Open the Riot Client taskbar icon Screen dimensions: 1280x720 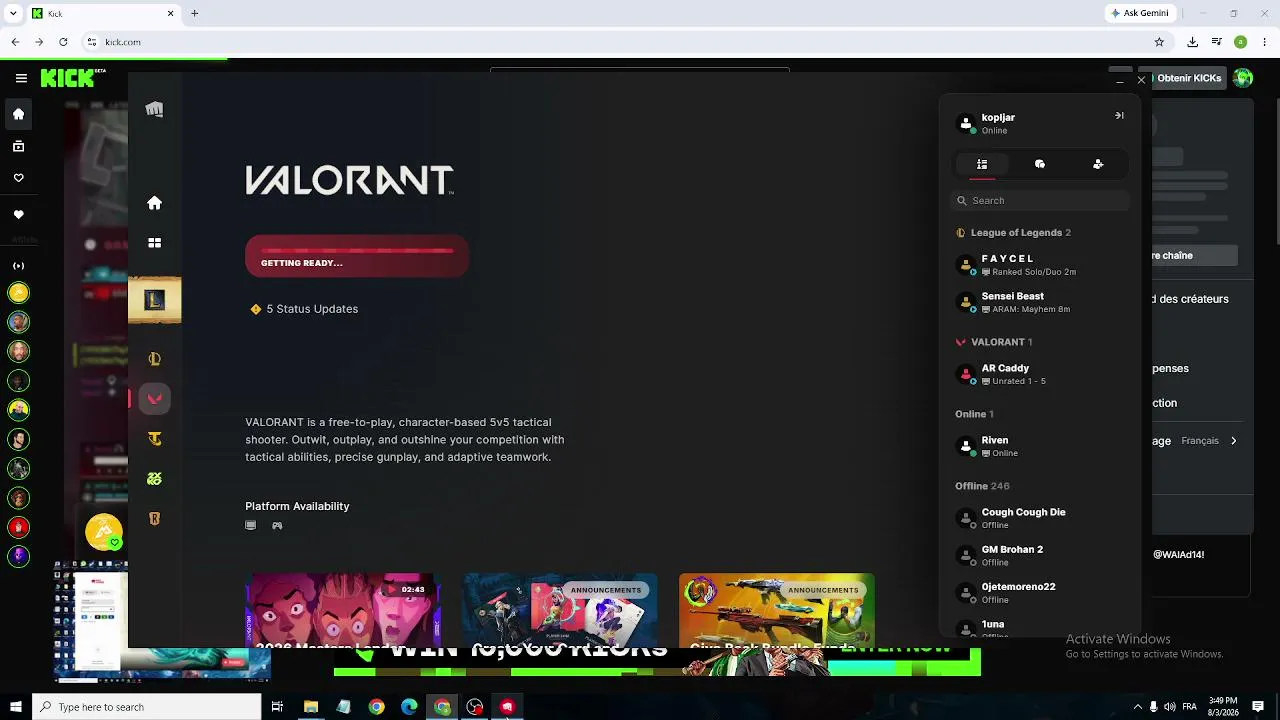(x=508, y=707)
